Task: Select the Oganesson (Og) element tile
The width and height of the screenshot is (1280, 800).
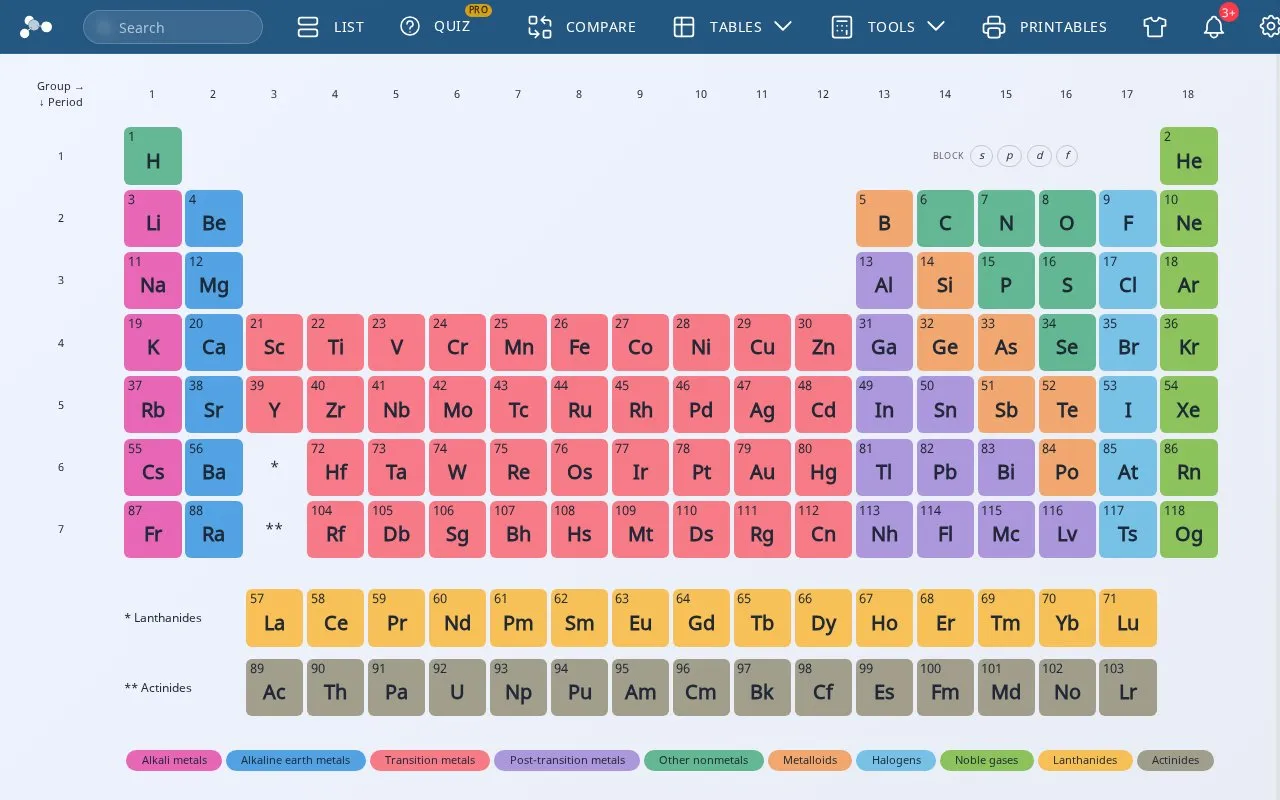Action: (1189, 529)
